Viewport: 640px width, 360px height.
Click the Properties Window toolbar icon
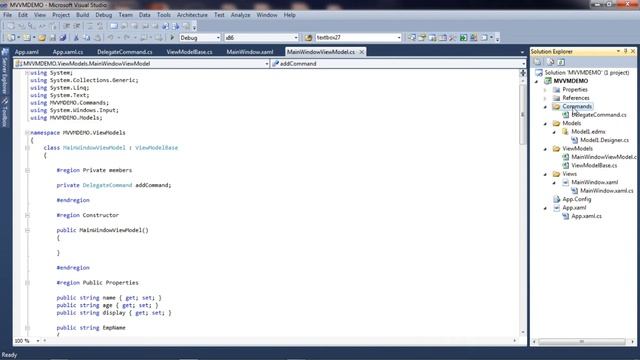point(422,38)
